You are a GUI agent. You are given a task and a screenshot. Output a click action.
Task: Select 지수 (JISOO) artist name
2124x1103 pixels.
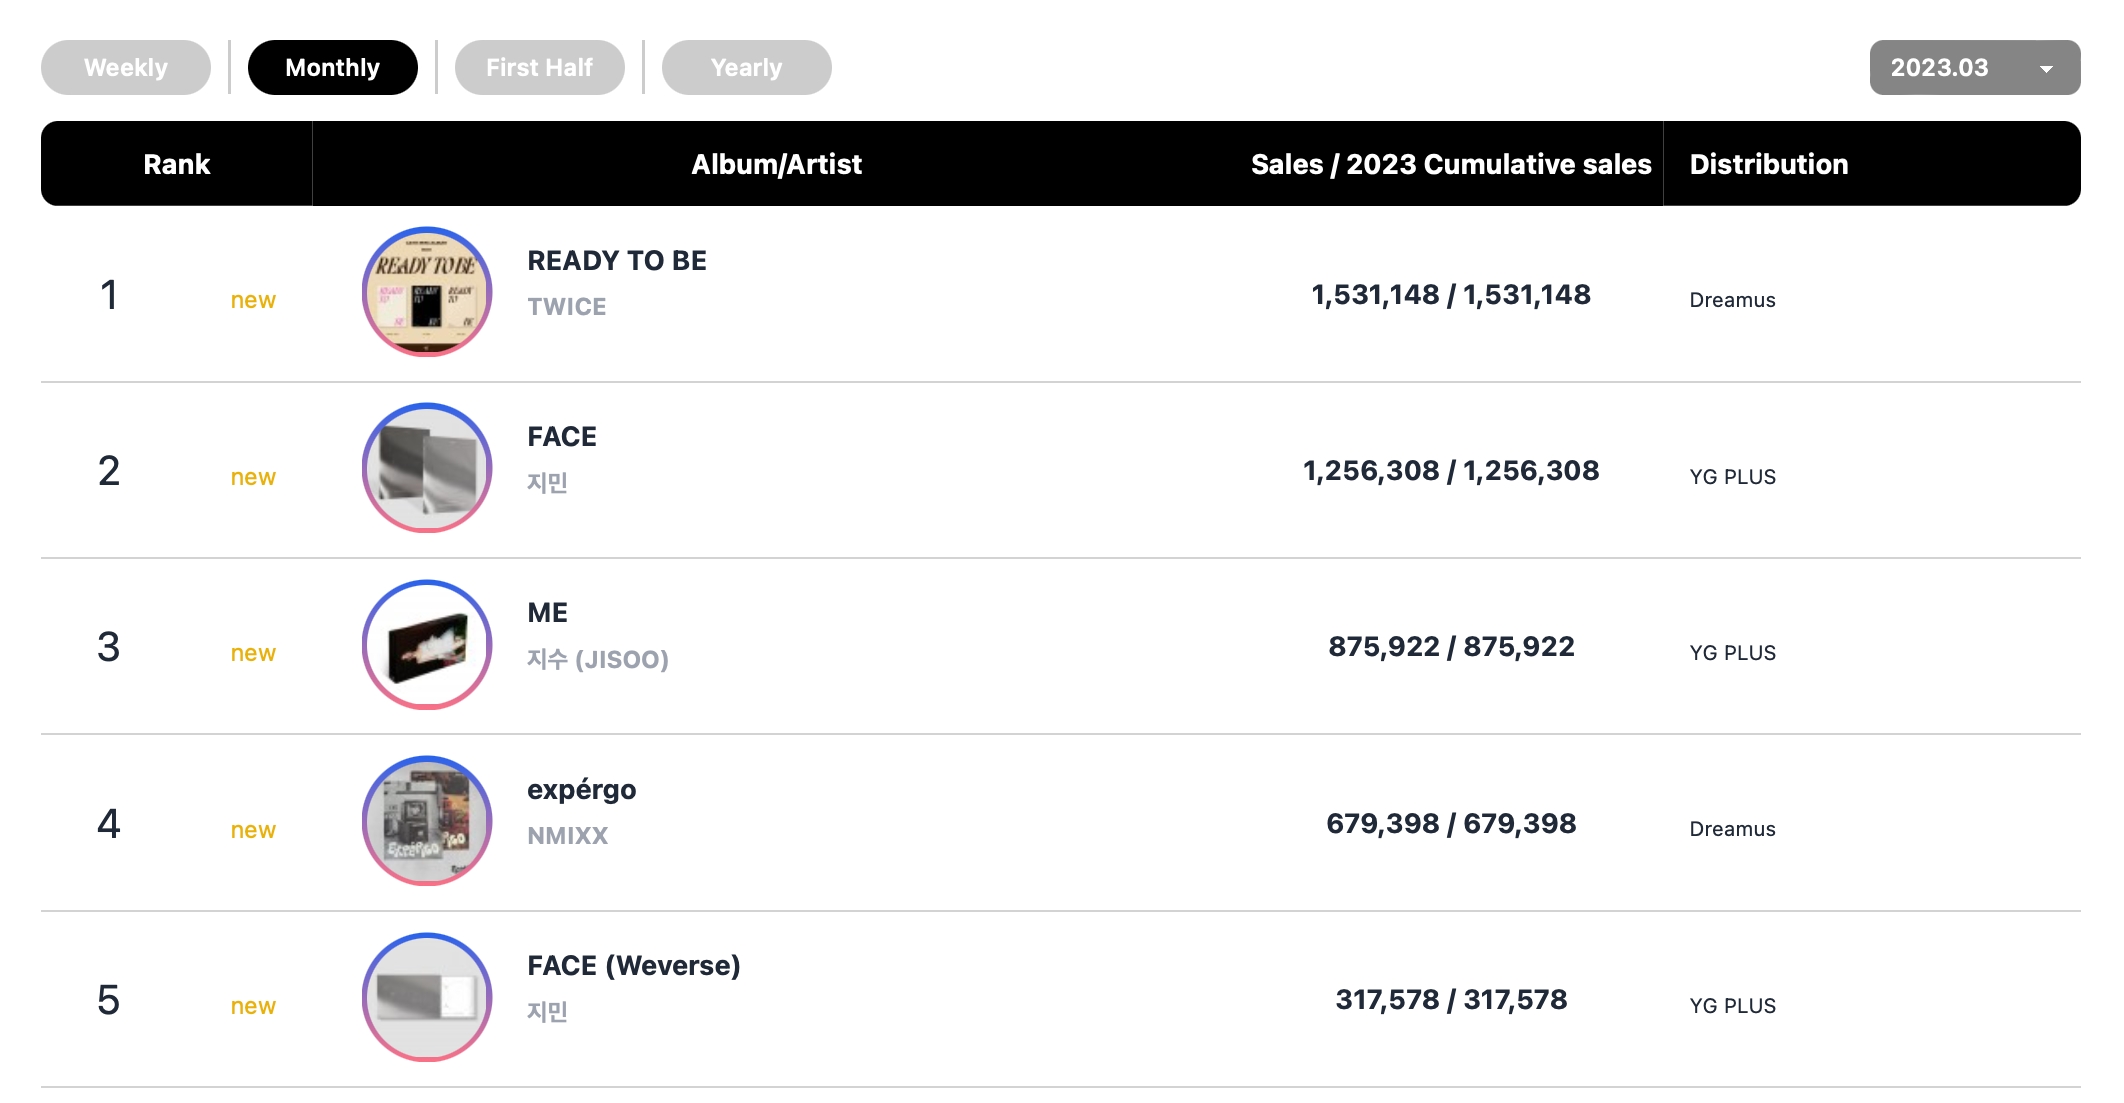[598, 659]
